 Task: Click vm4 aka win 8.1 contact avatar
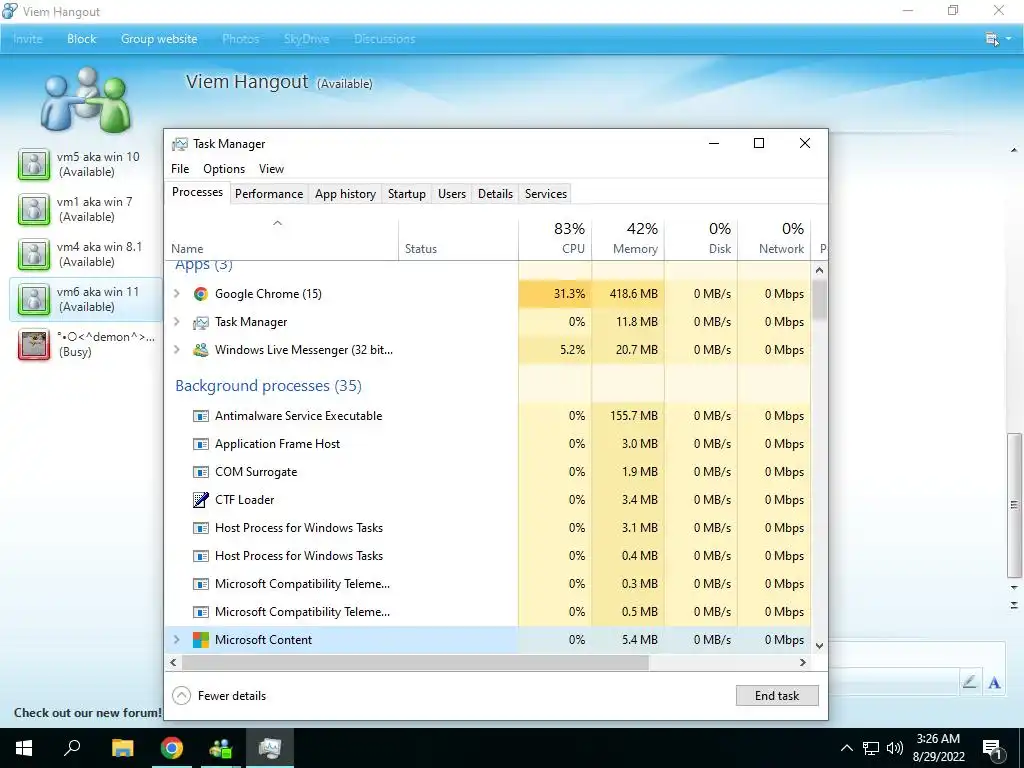click(34, 254)
